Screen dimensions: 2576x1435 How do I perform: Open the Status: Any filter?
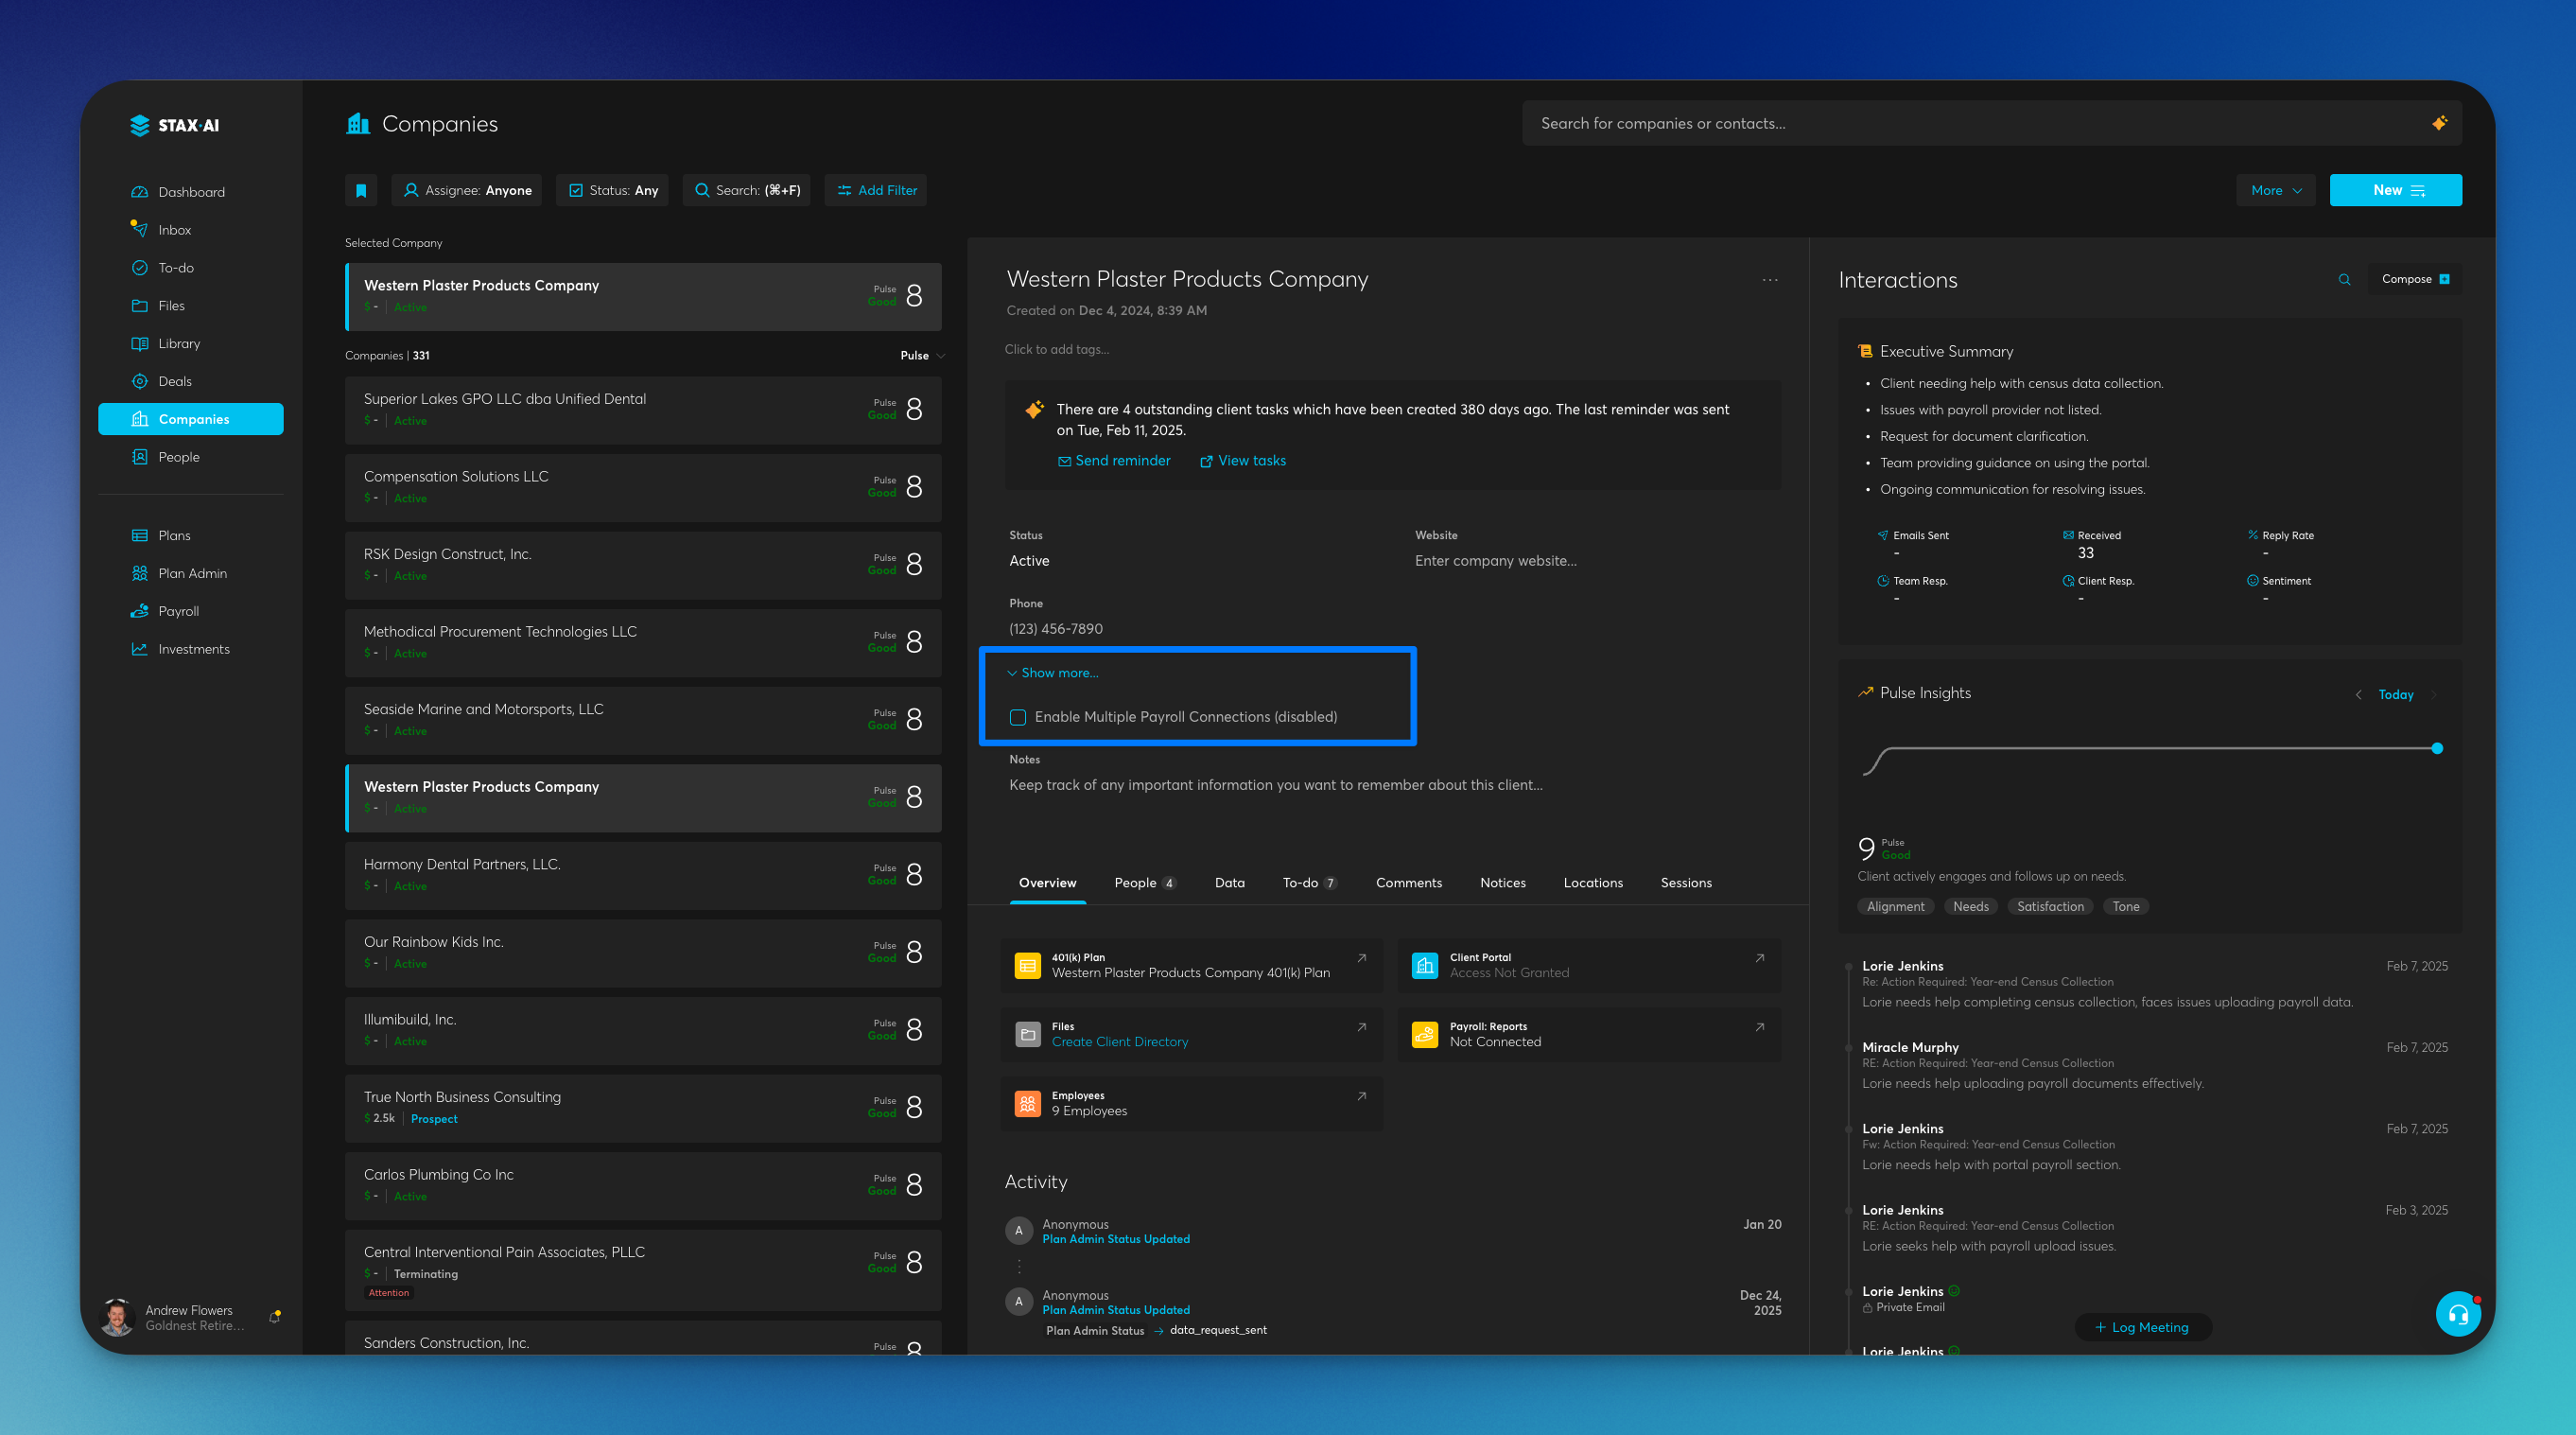[613, 190]
